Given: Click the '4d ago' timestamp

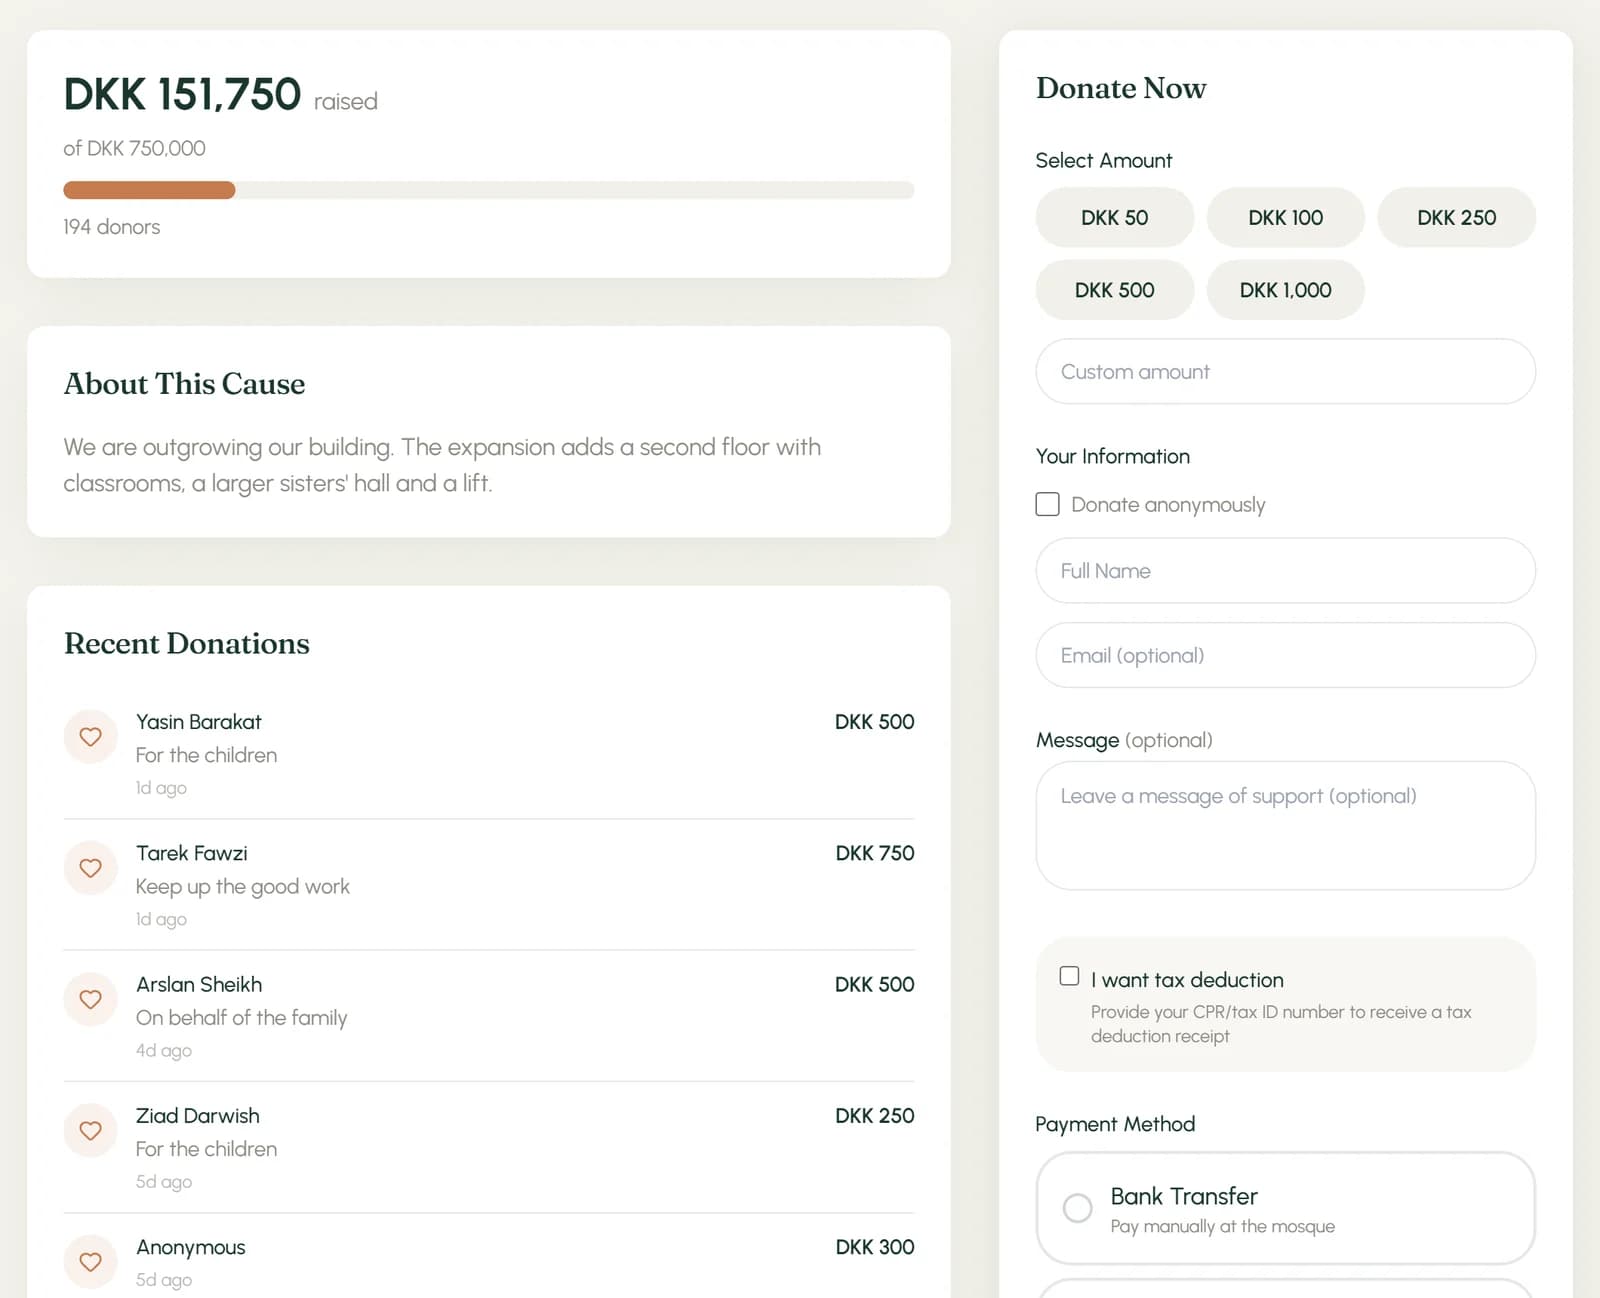Looking at the screenshot, I should (164, 1050).
